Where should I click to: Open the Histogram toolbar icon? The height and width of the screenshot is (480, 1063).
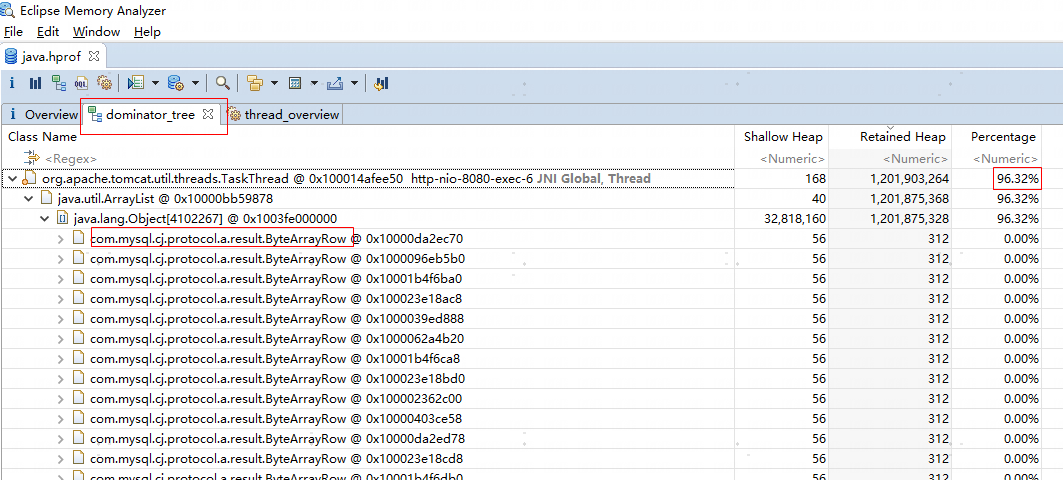(x=35, y=83)
